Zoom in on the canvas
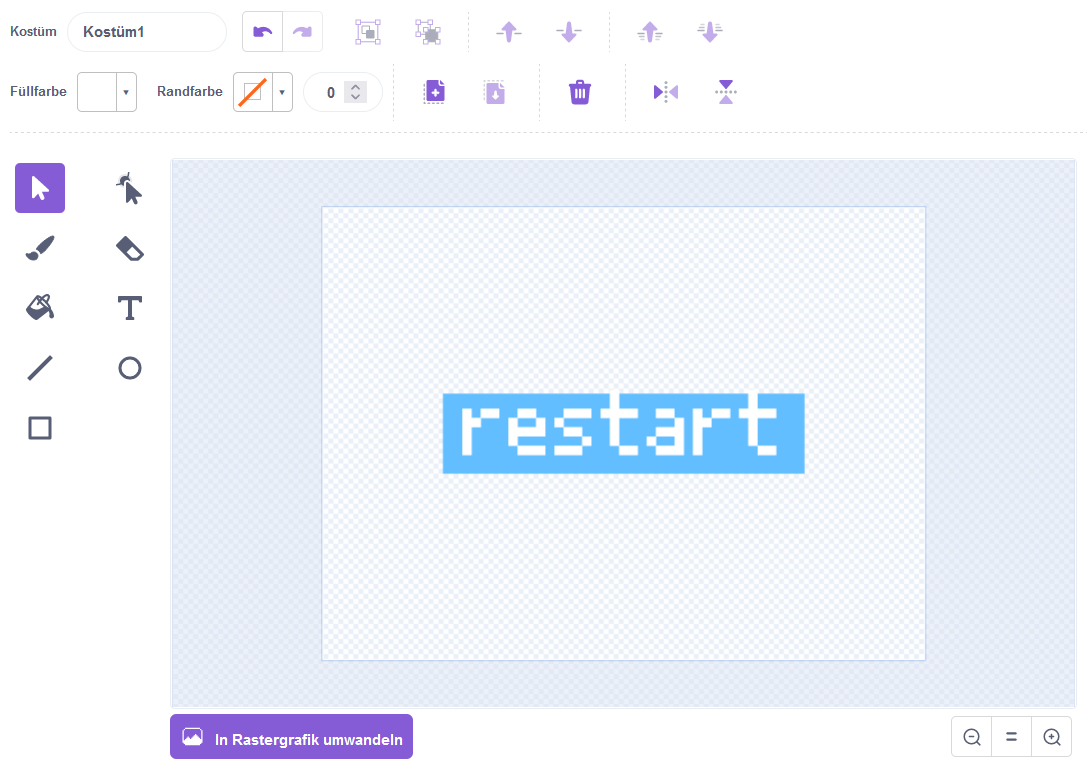Image resolution: width=1089 pixels, height=768 pixels. point(1051,737)
